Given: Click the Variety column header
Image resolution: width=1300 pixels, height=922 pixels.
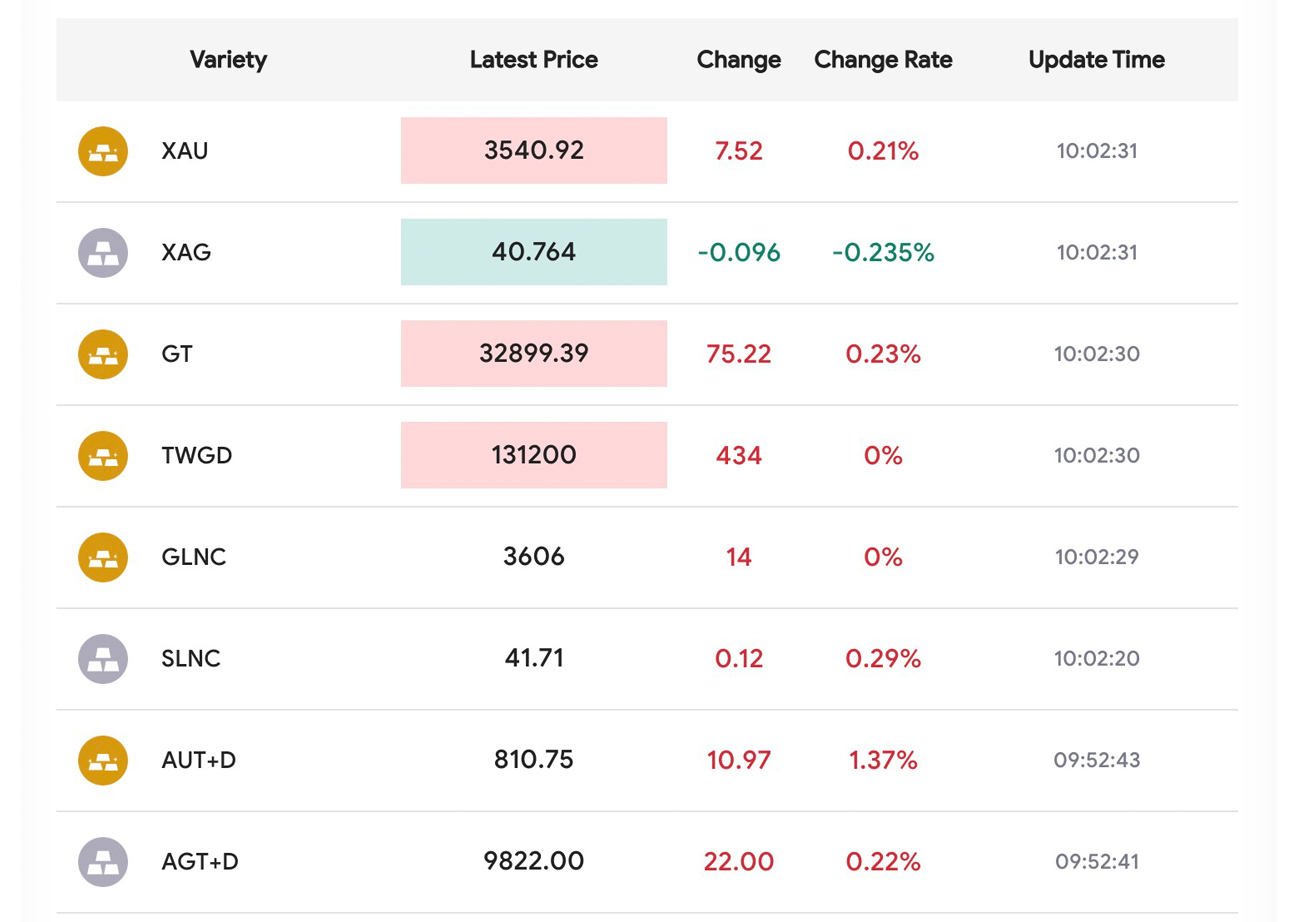Looking at the screenshot, I should click(228, 60).
